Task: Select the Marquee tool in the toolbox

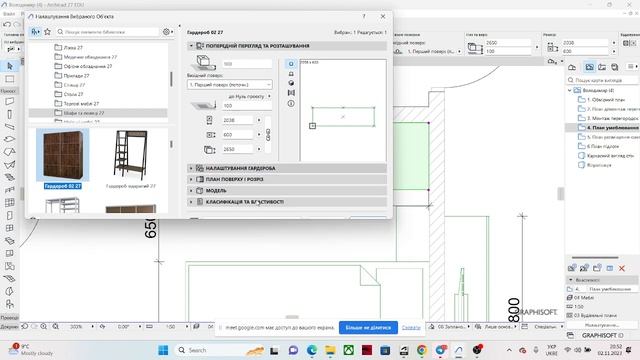Action: (x=10, y=79)
